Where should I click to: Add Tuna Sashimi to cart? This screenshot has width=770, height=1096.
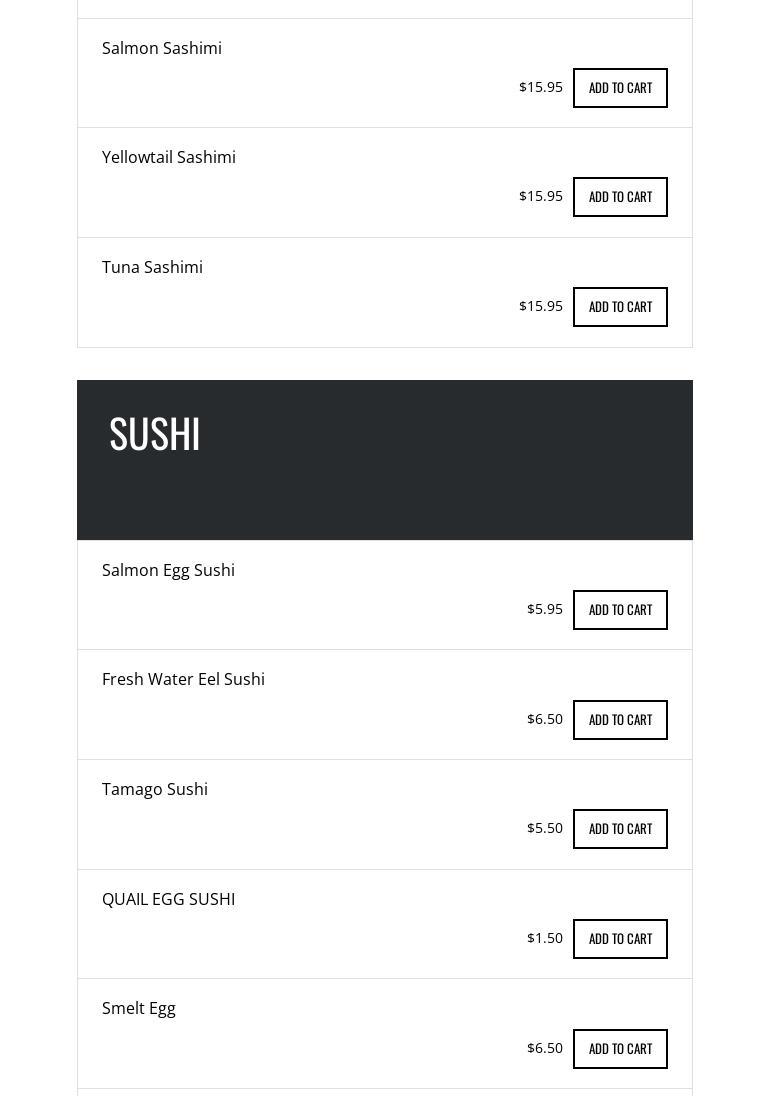click(x=620, y=307)
